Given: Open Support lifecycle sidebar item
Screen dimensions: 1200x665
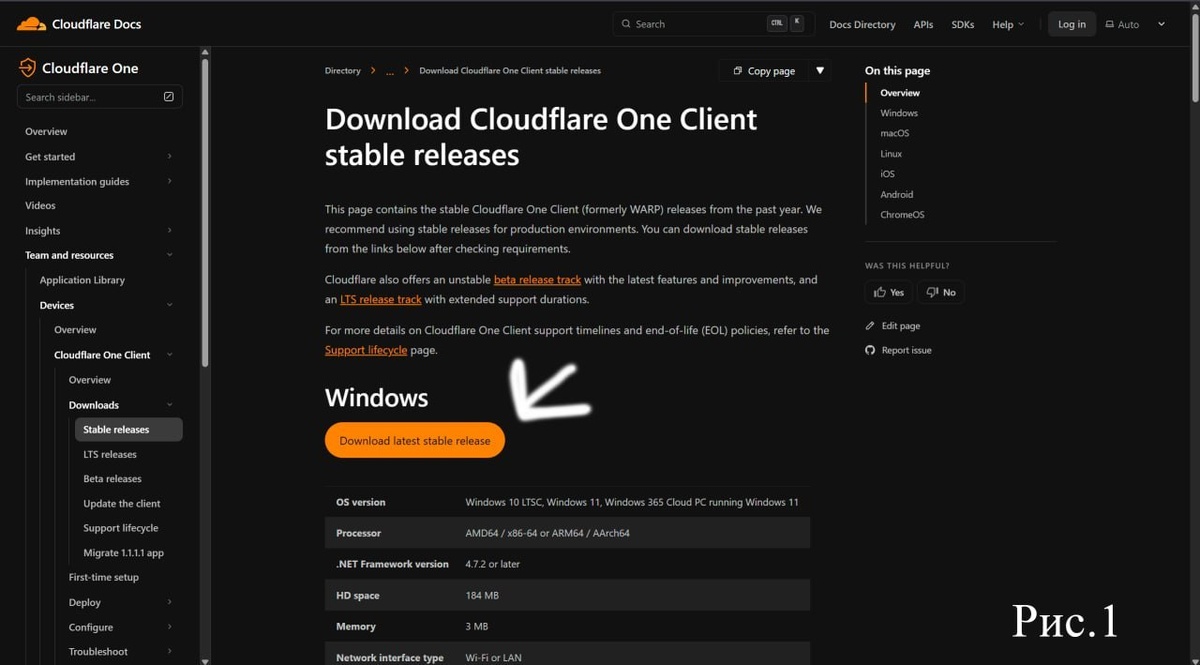Looking at the screenshot, I should (x=121, y=528).
